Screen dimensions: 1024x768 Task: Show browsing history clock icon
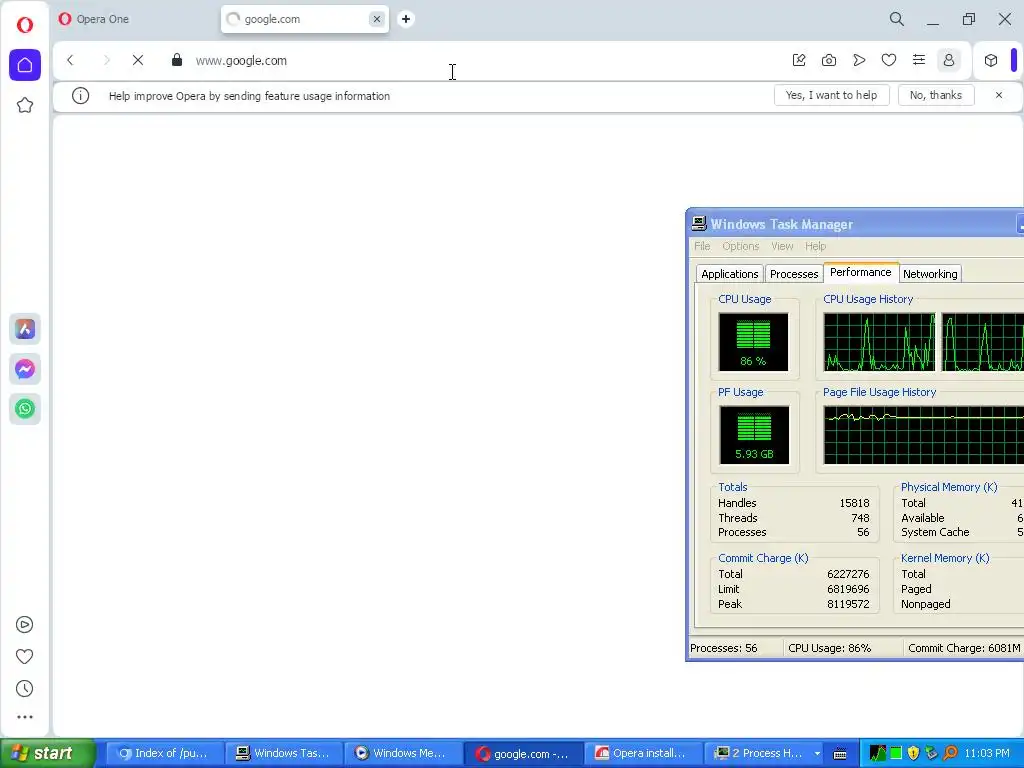point(24,688)
